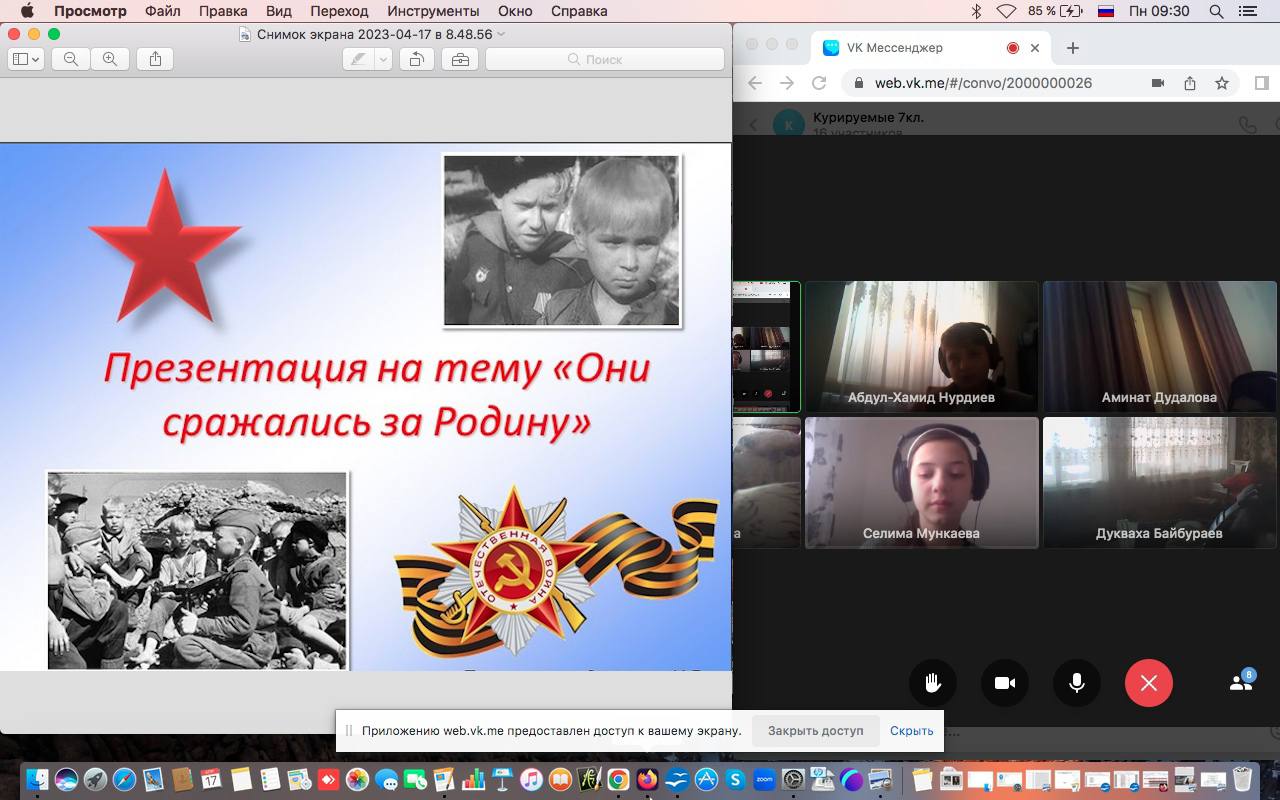Open the Preview sidebar view dropdown
Viewport: 1280px width, 800px height.
click(x=25, y=59)
